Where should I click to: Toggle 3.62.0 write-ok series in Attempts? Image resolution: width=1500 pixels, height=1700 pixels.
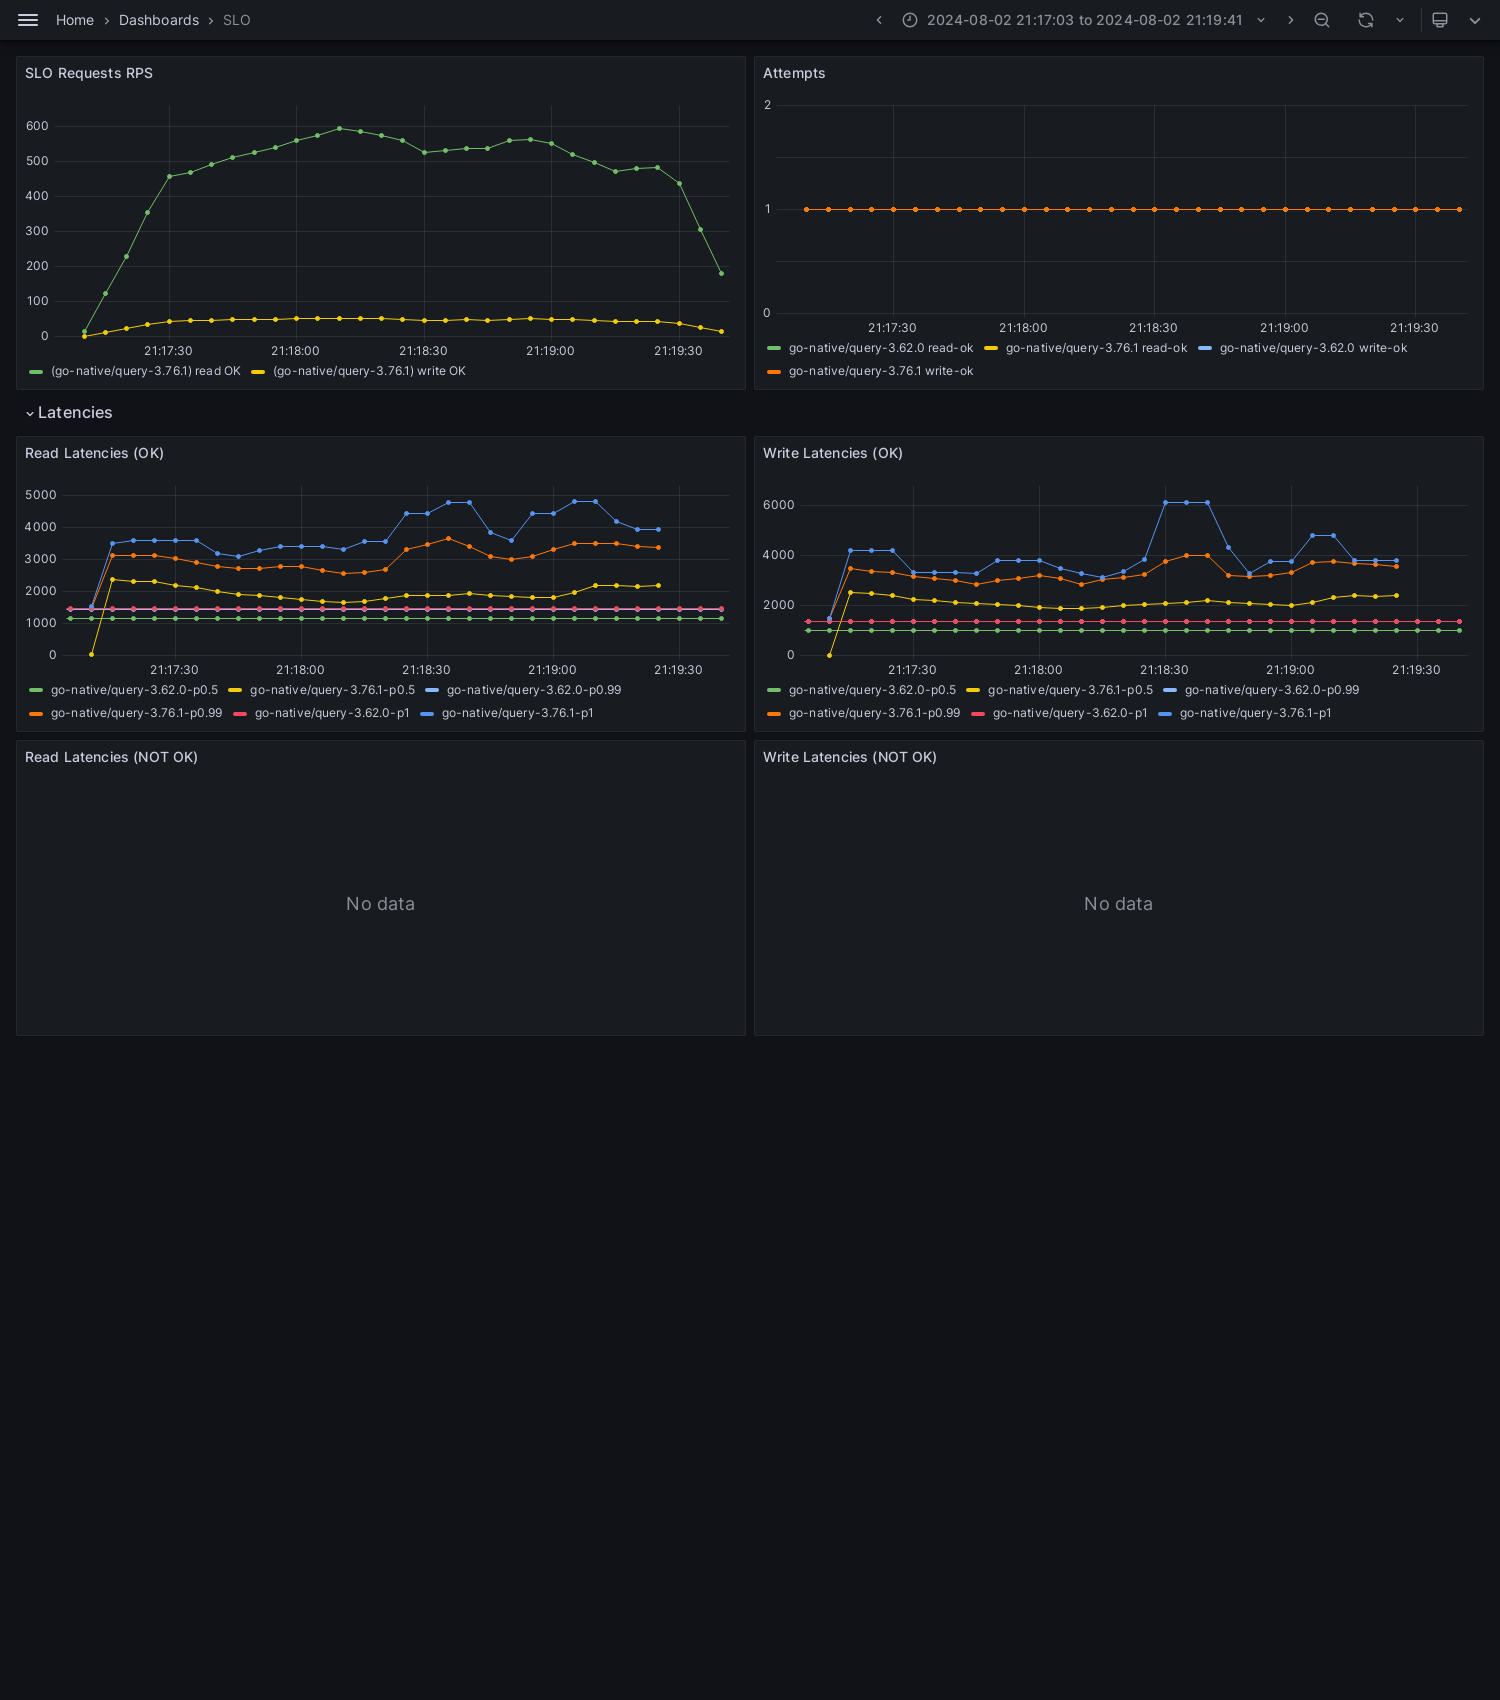[x=1313, y=348]
